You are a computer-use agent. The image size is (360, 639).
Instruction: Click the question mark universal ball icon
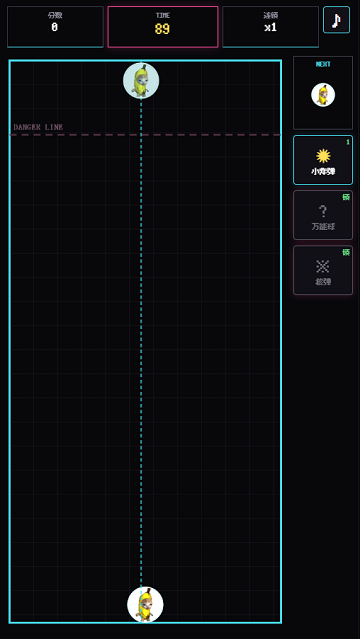[x=322, y=211]
